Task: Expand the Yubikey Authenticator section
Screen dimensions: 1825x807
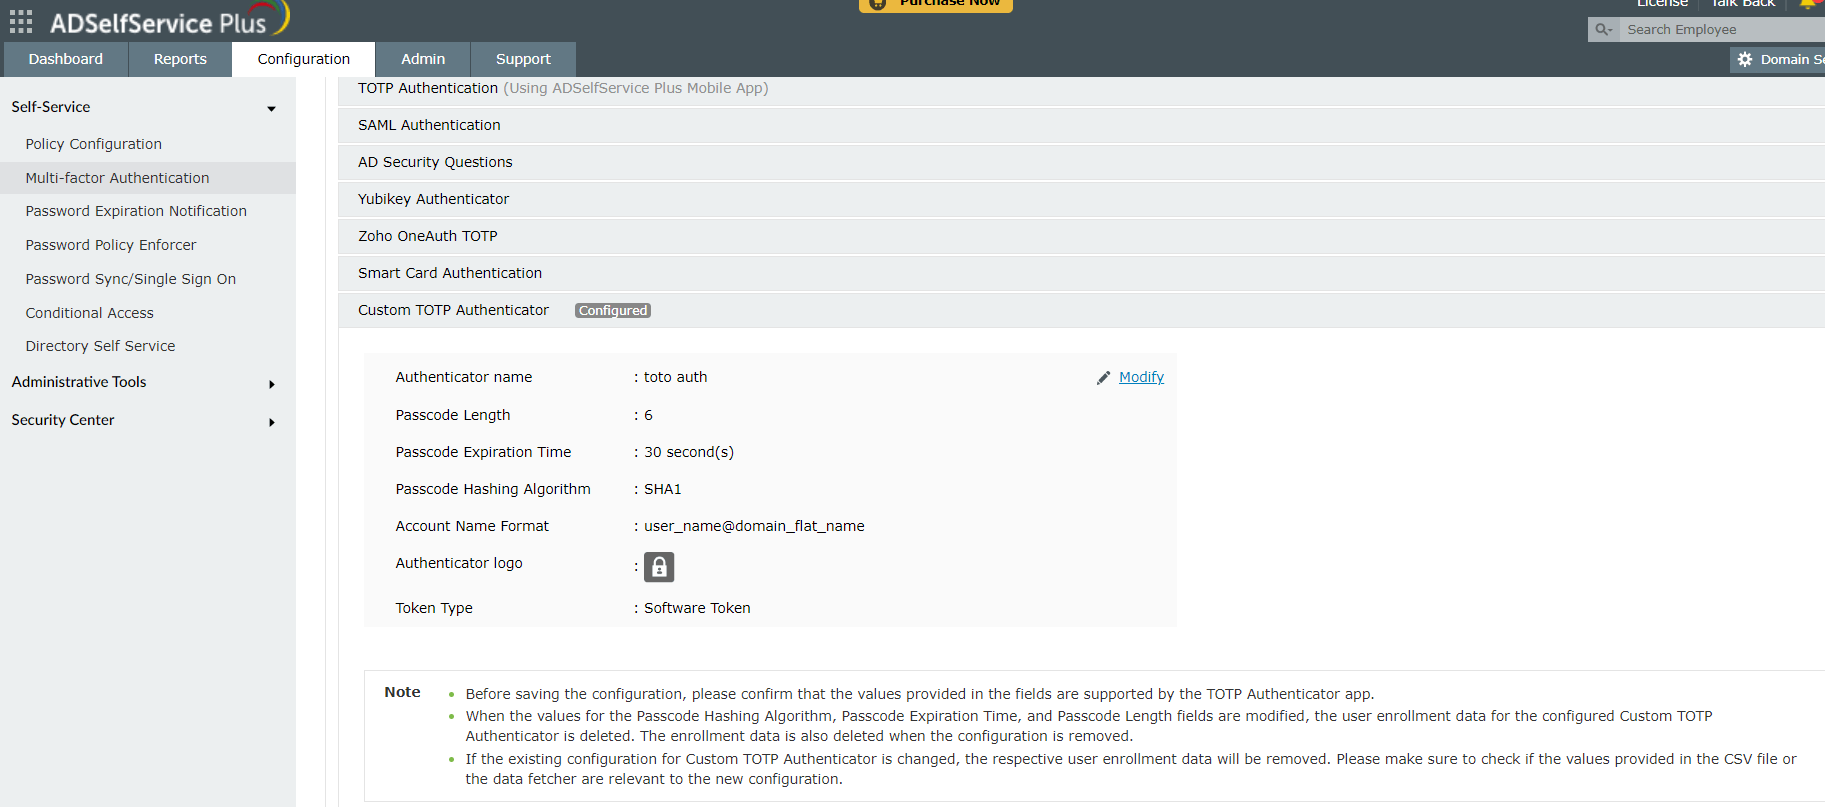Action: (x=1081, y=199)
